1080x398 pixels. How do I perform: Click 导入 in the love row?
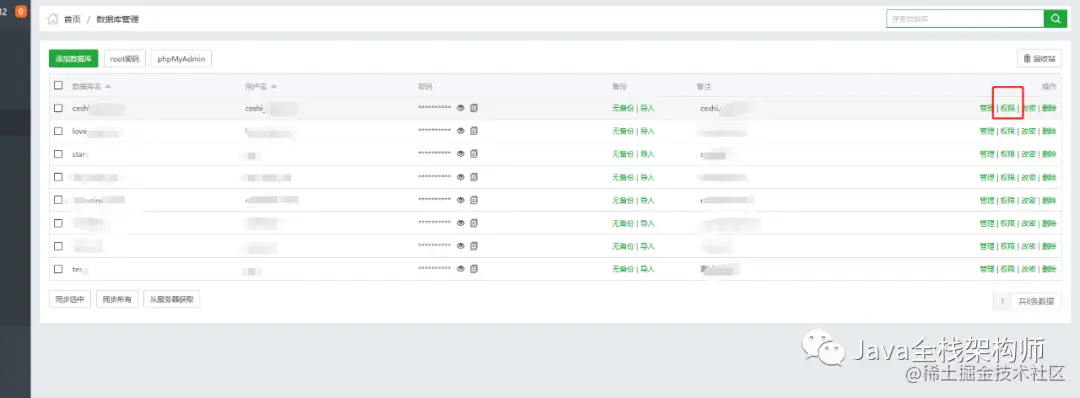coord(647,131)
